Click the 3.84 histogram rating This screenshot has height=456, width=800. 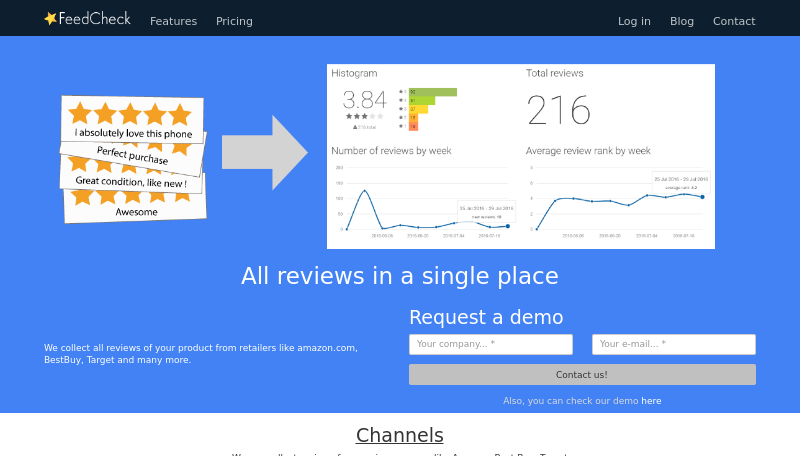point(364,100)
